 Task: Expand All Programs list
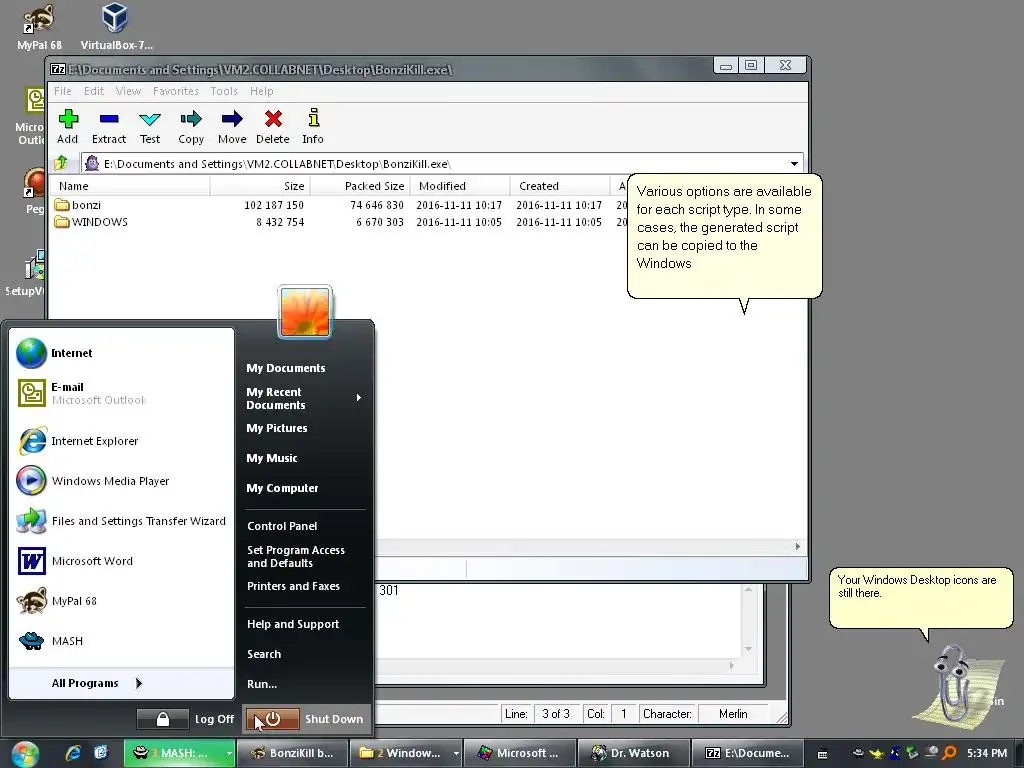[x=121, y=683]
